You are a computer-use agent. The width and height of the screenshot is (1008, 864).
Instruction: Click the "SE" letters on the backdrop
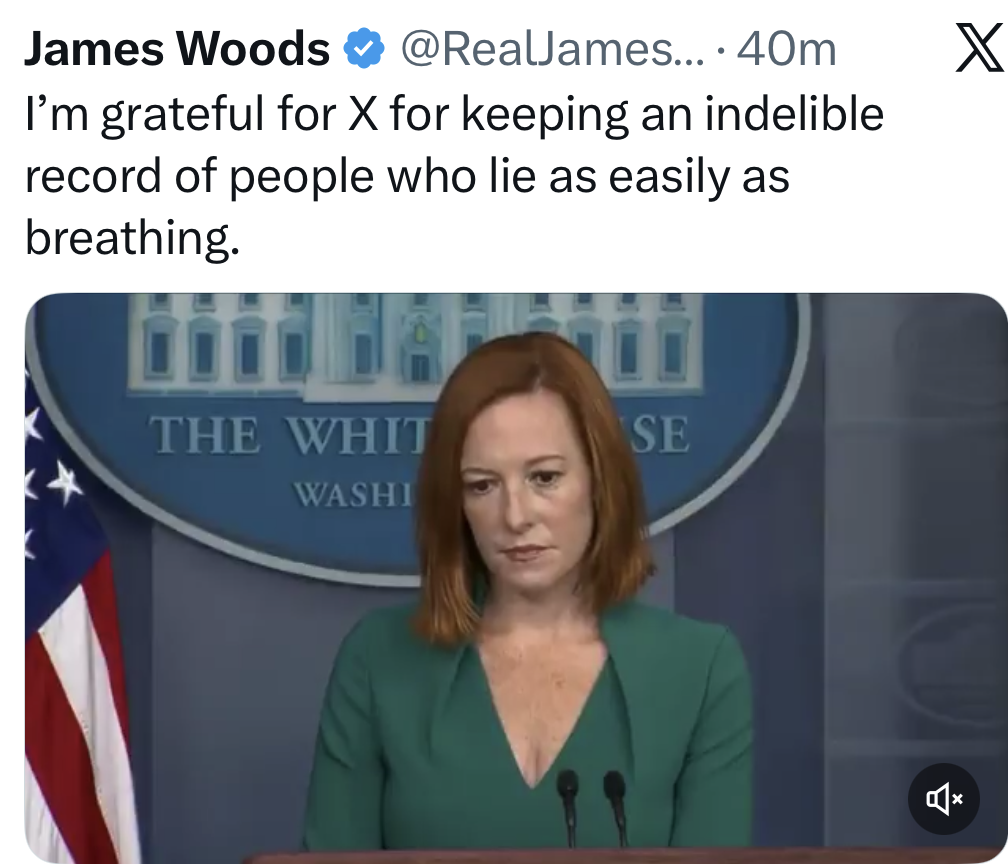coord(659,435)
